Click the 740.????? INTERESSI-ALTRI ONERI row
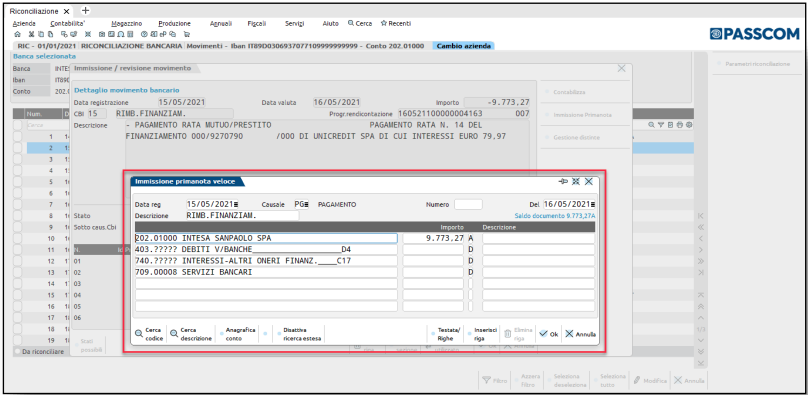Screen dimensions: 808x395 point(266,261)
